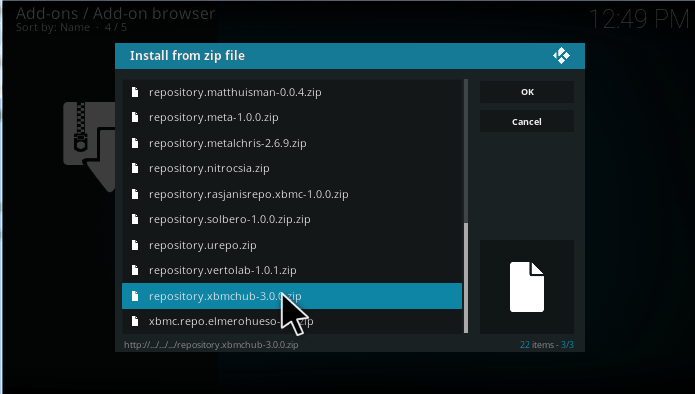Click file icon beside repository.meta-1.0.0.zip

coord(135,117)
